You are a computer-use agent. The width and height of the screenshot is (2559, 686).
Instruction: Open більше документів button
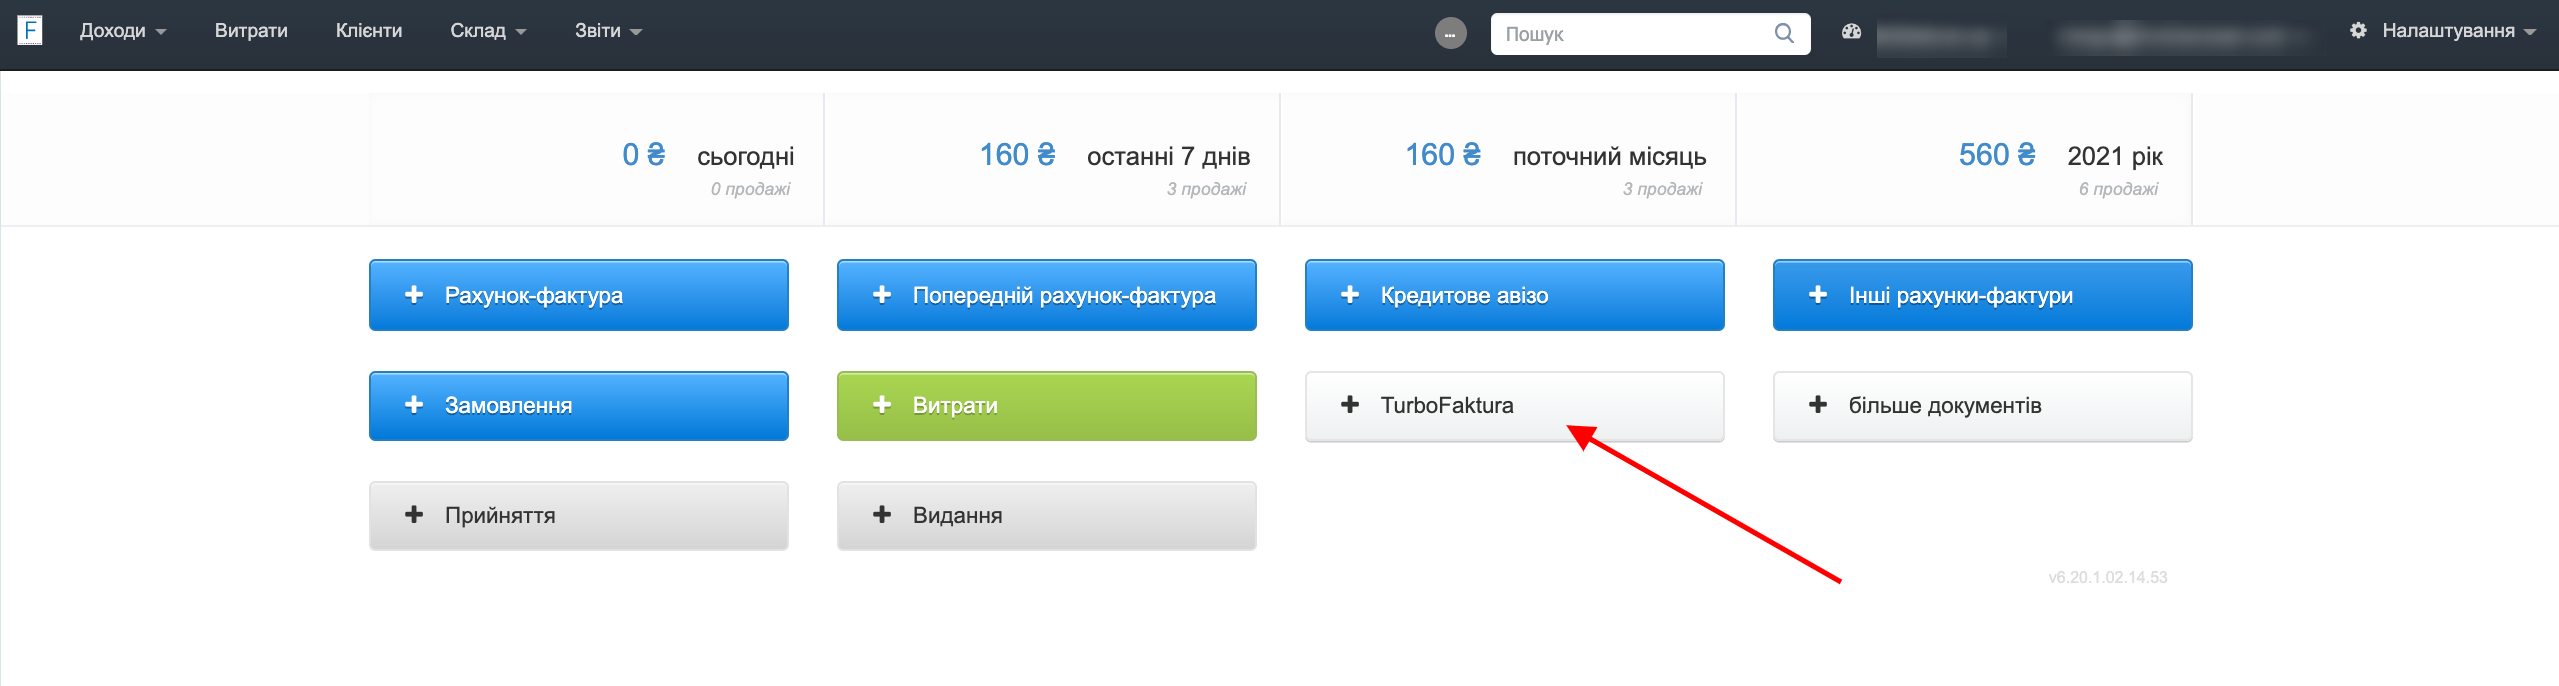point(1982,406)
